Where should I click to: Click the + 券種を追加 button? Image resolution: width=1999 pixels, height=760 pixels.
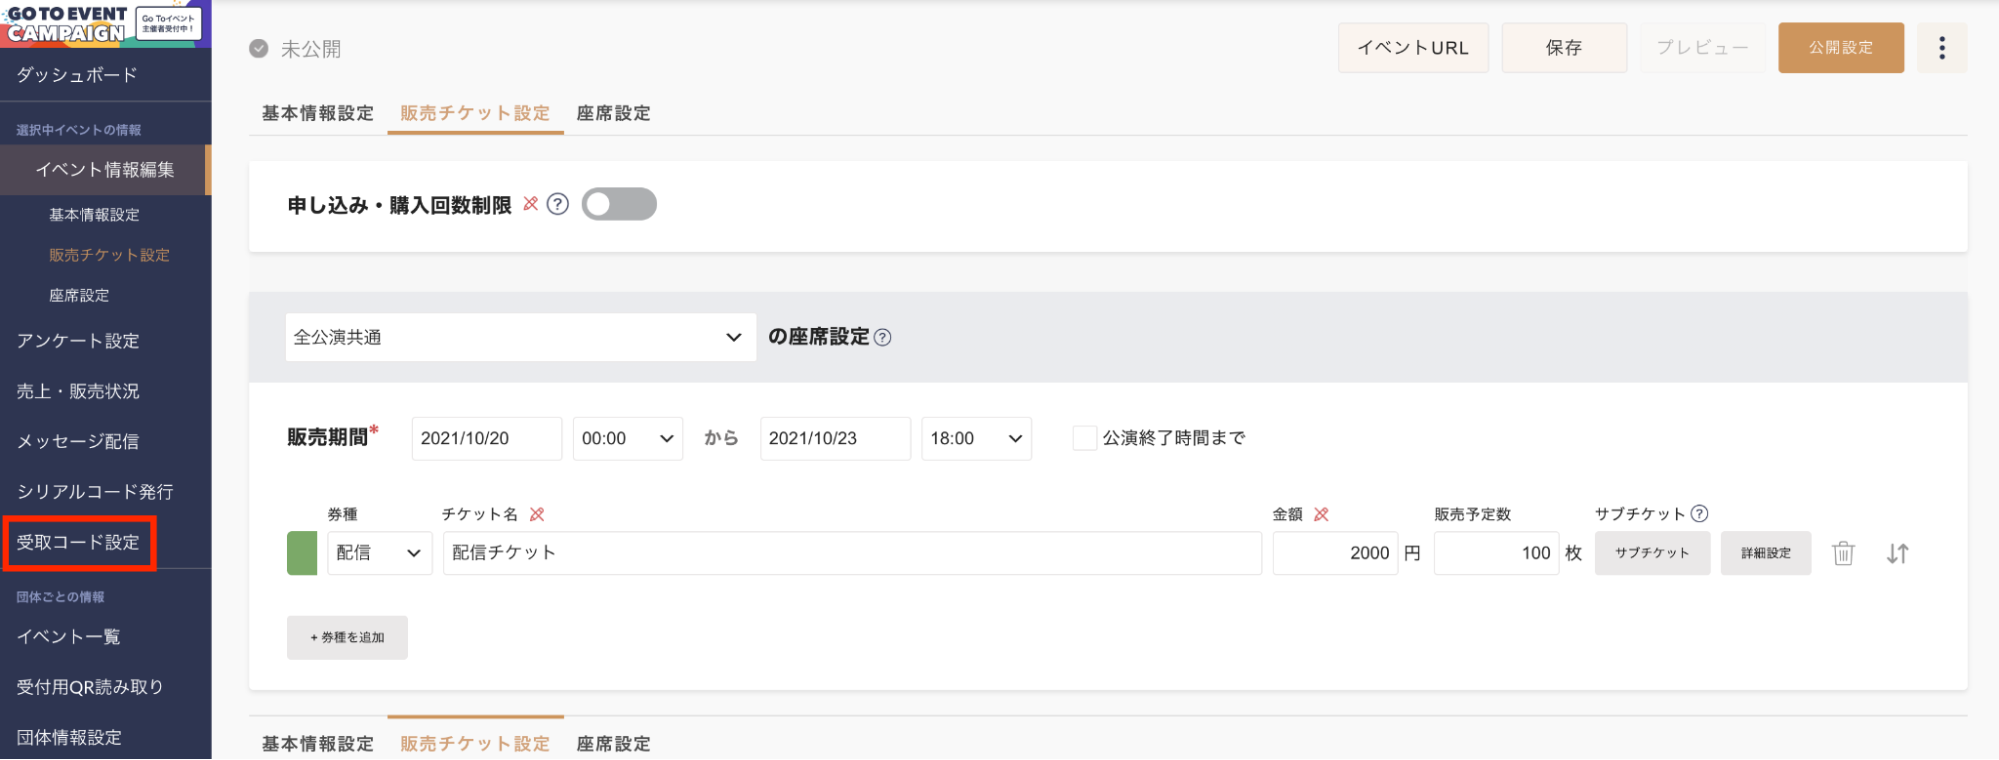click(x=347, y=638)
